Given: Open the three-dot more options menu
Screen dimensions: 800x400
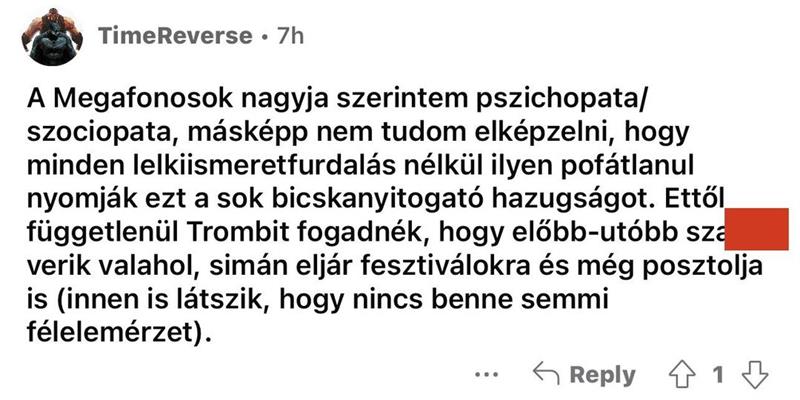Looking at the screenshot, I should 487,376.
